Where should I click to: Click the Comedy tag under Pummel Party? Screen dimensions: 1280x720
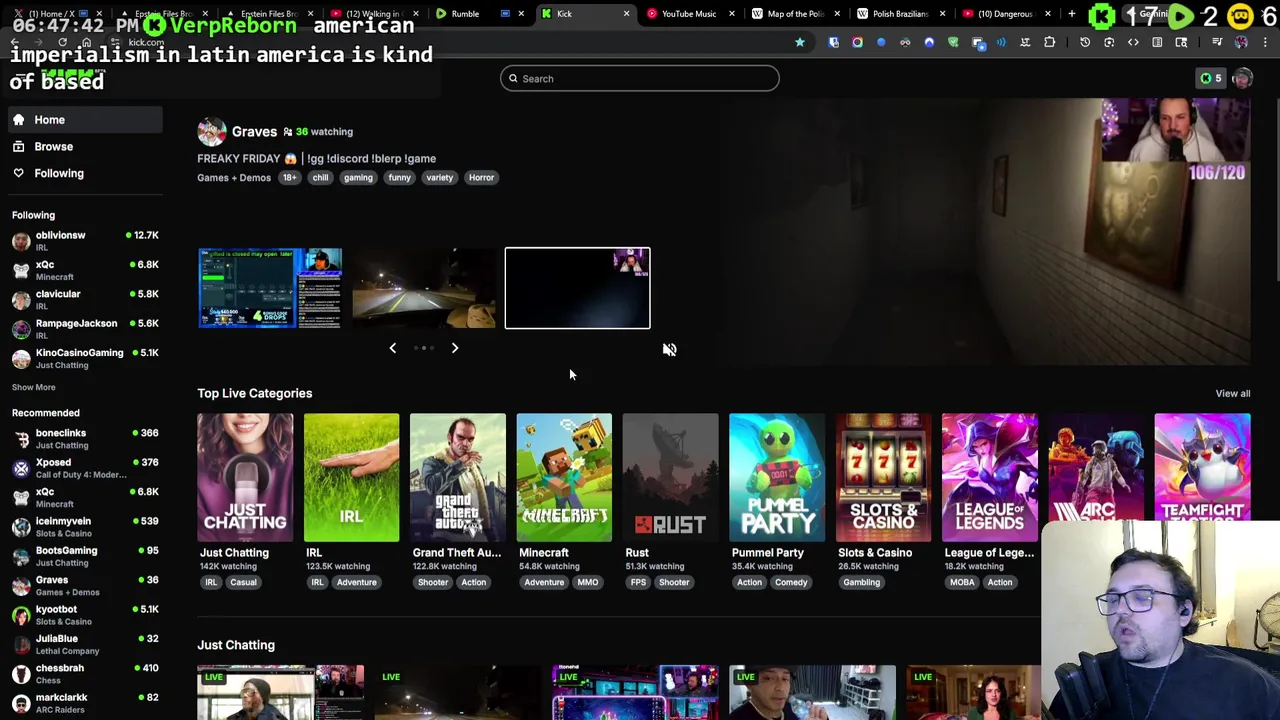coord(791,583)
